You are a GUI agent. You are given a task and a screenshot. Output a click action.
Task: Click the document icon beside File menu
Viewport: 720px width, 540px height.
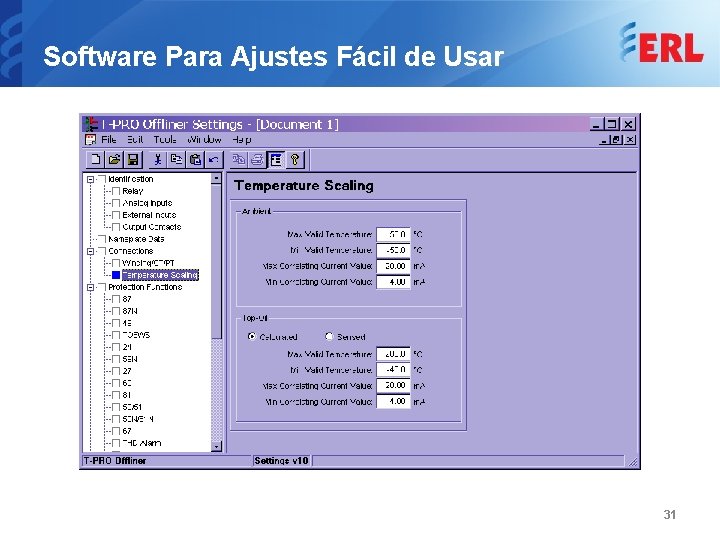coord(90,139)
